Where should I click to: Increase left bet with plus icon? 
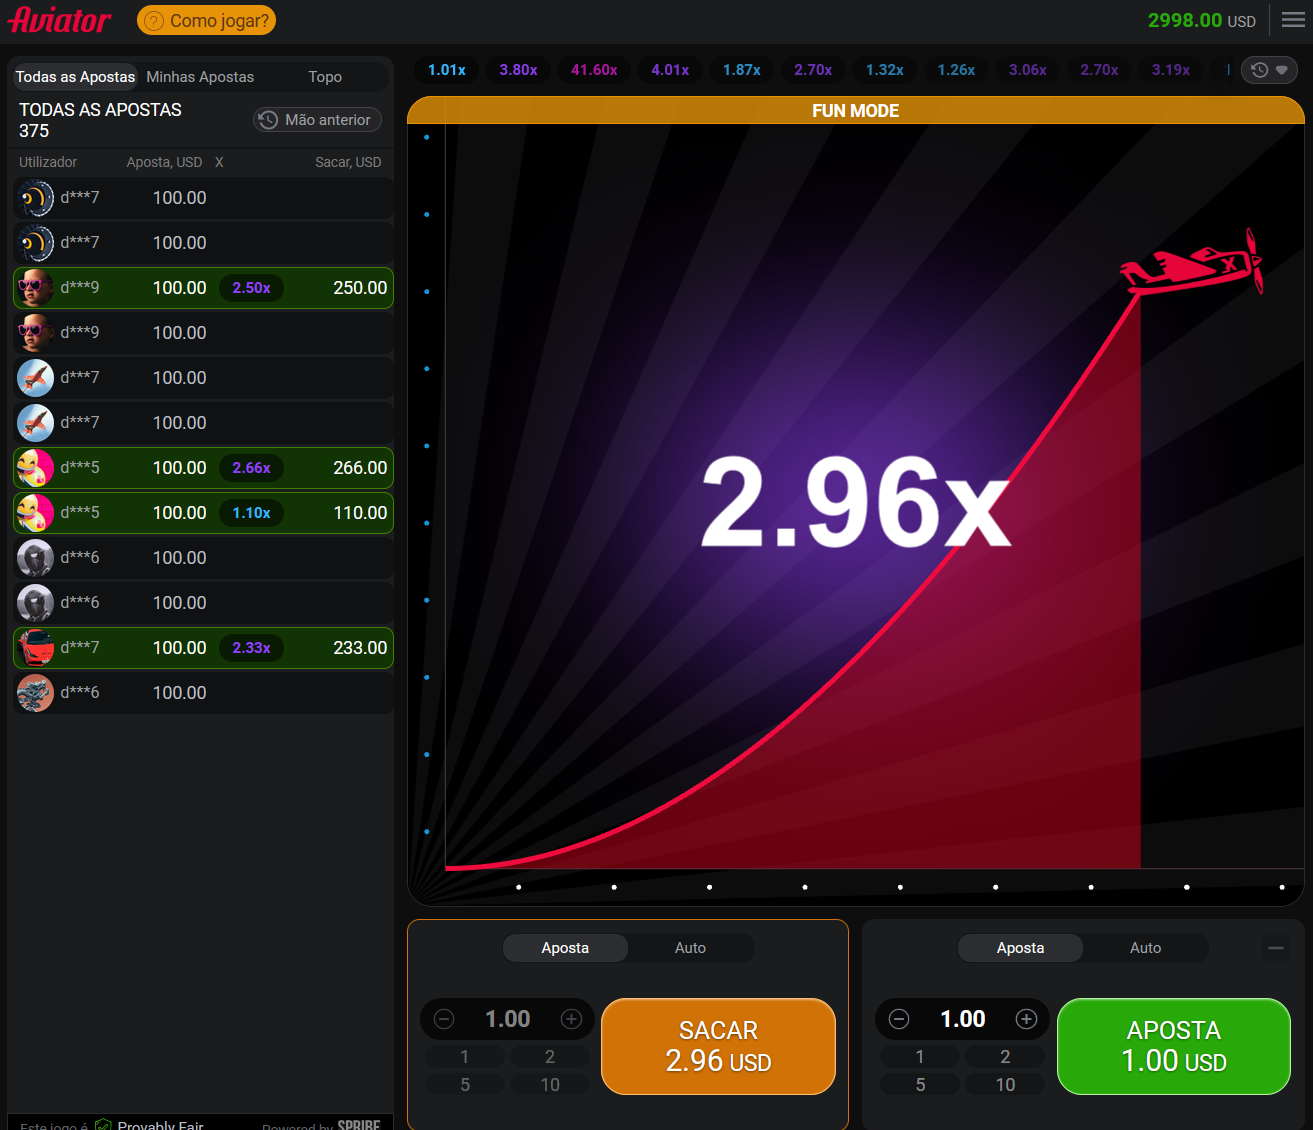coord(571,1019)
